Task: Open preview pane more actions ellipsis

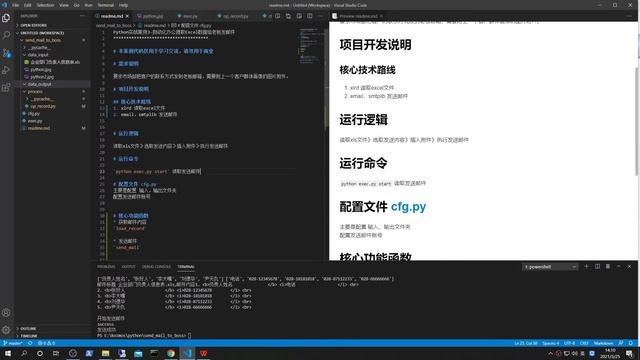Action: [629, 16]
